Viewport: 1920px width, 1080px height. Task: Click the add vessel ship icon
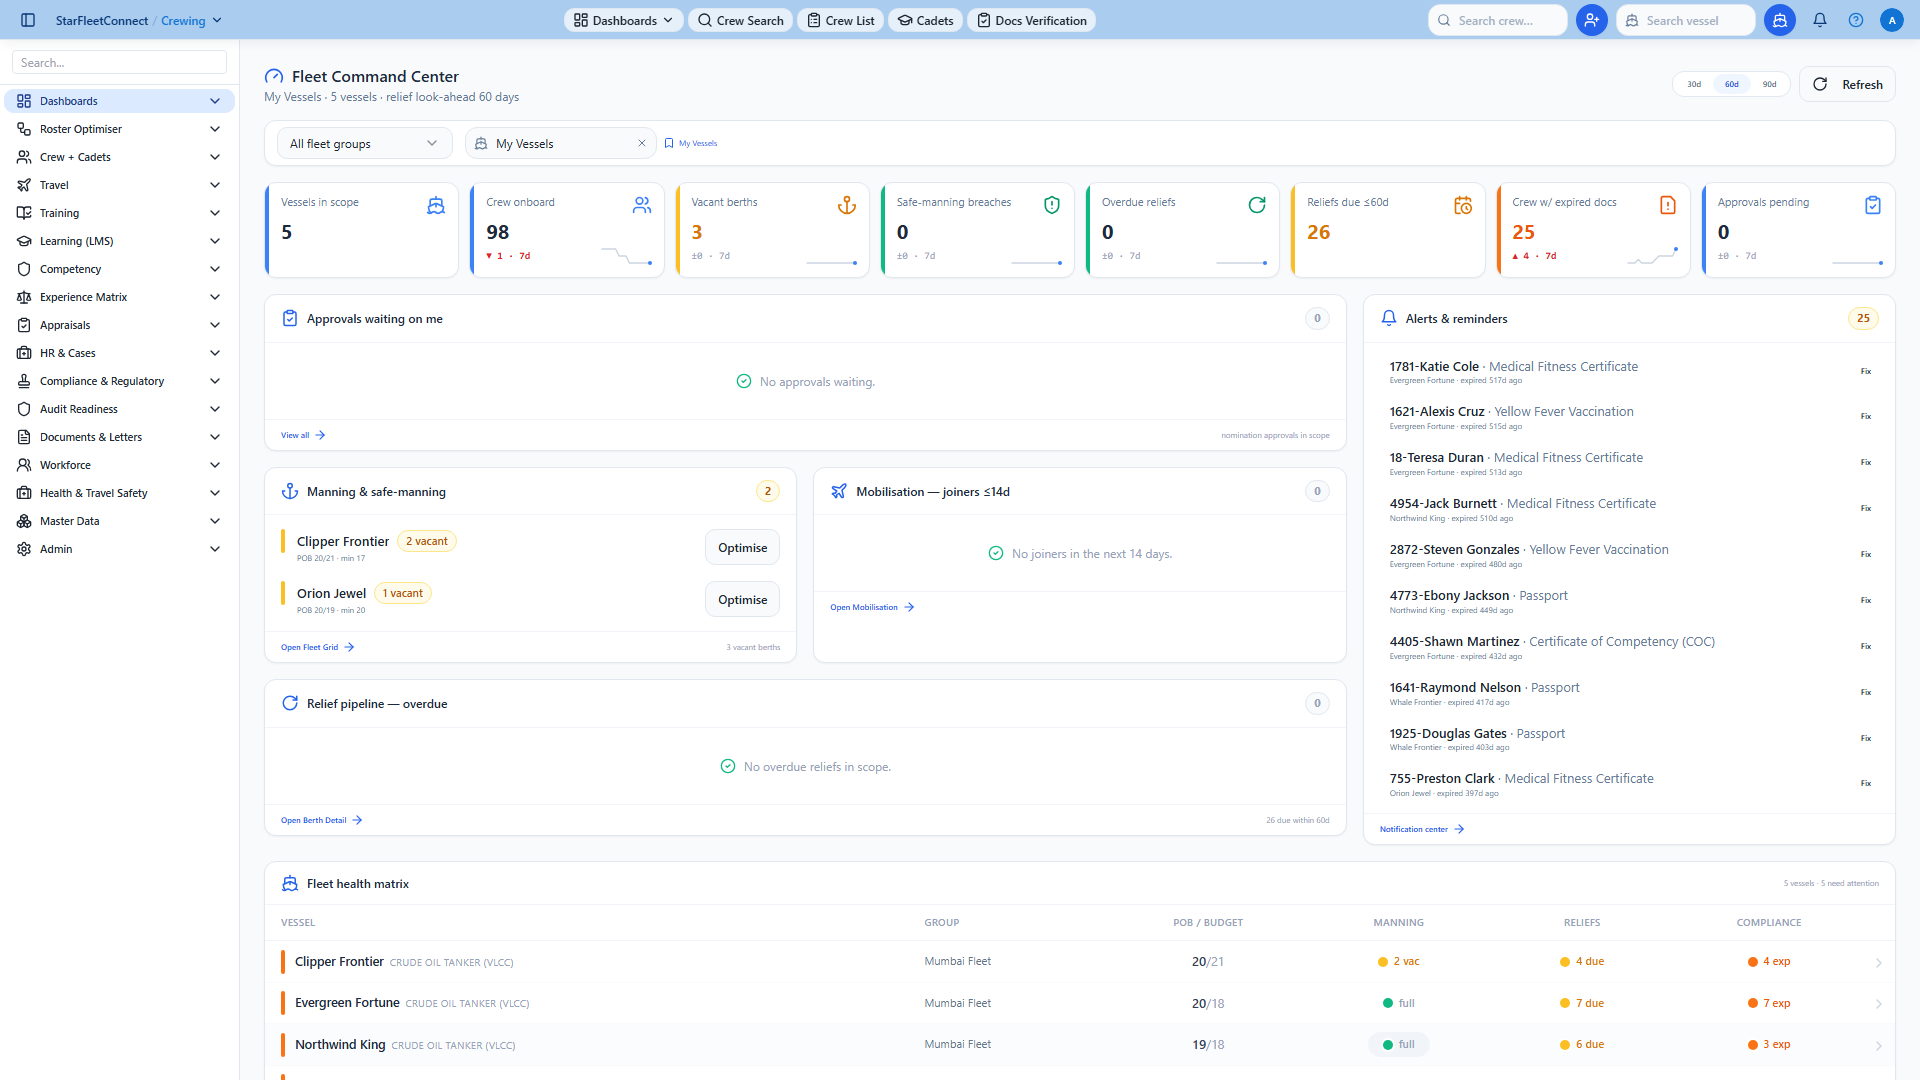[1779, 20]
